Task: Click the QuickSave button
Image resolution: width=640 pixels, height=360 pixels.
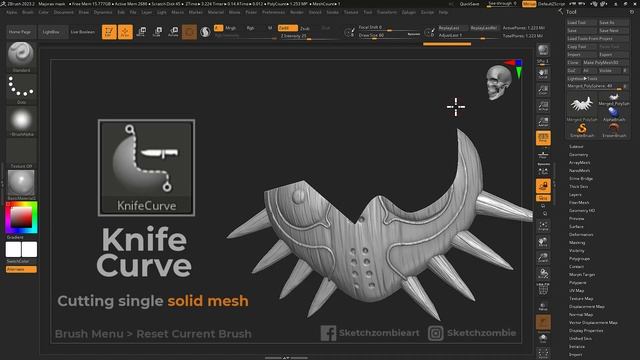Action: [469, 4]
